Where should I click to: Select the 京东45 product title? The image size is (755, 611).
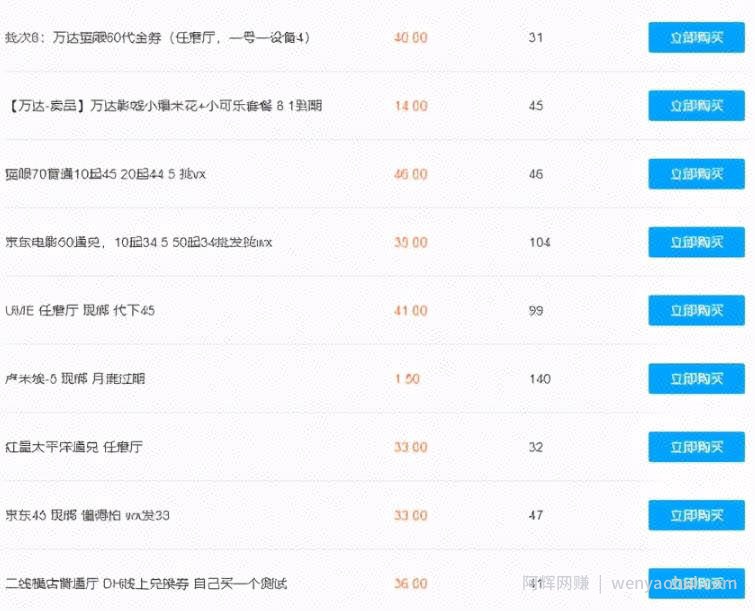87,515
